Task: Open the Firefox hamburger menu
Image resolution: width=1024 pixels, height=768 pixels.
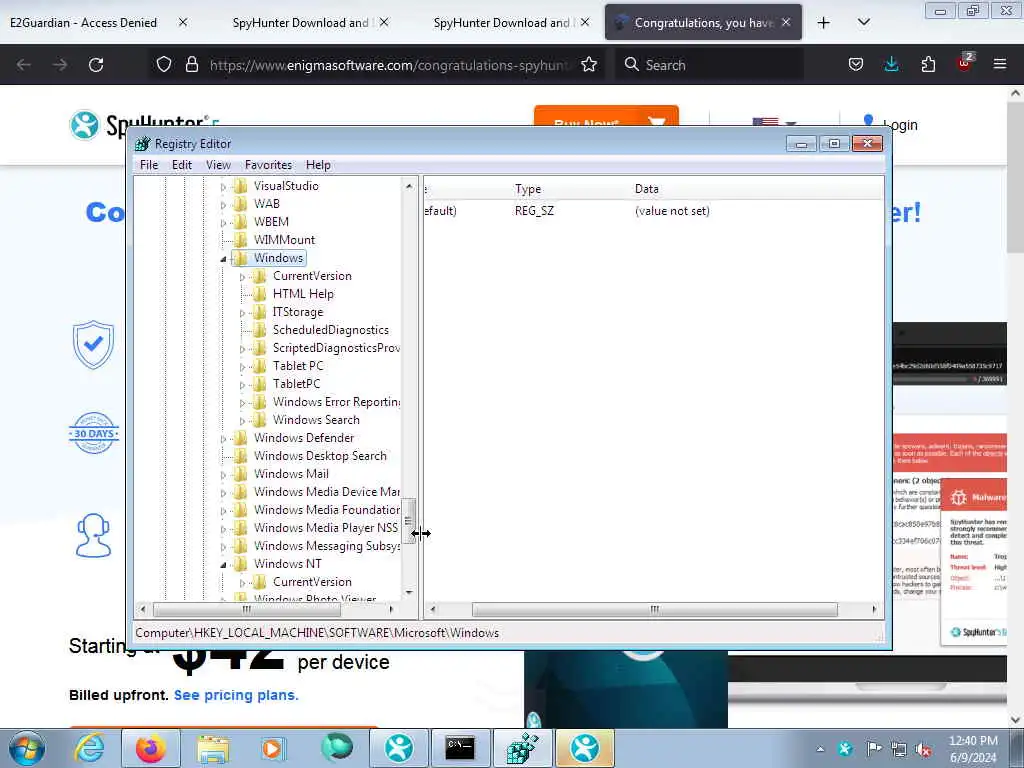Action: tap(999, 65)
